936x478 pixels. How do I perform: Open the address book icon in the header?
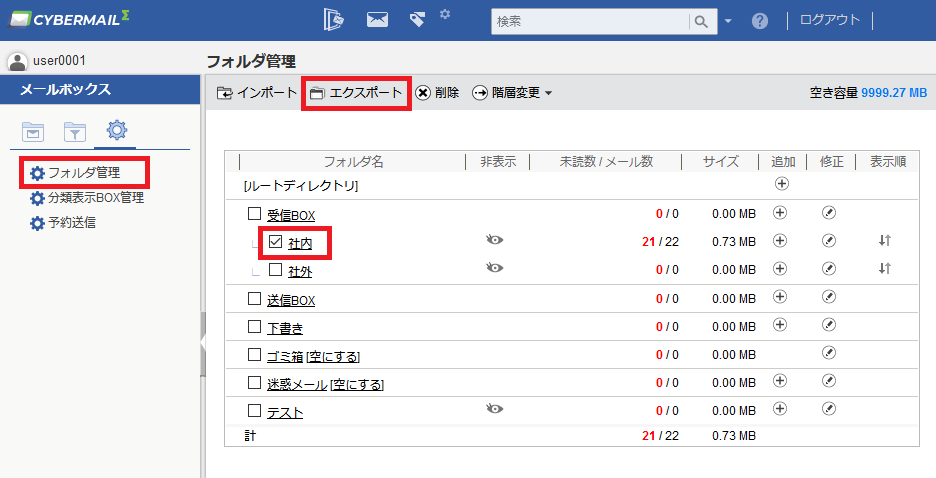(334, 20)
